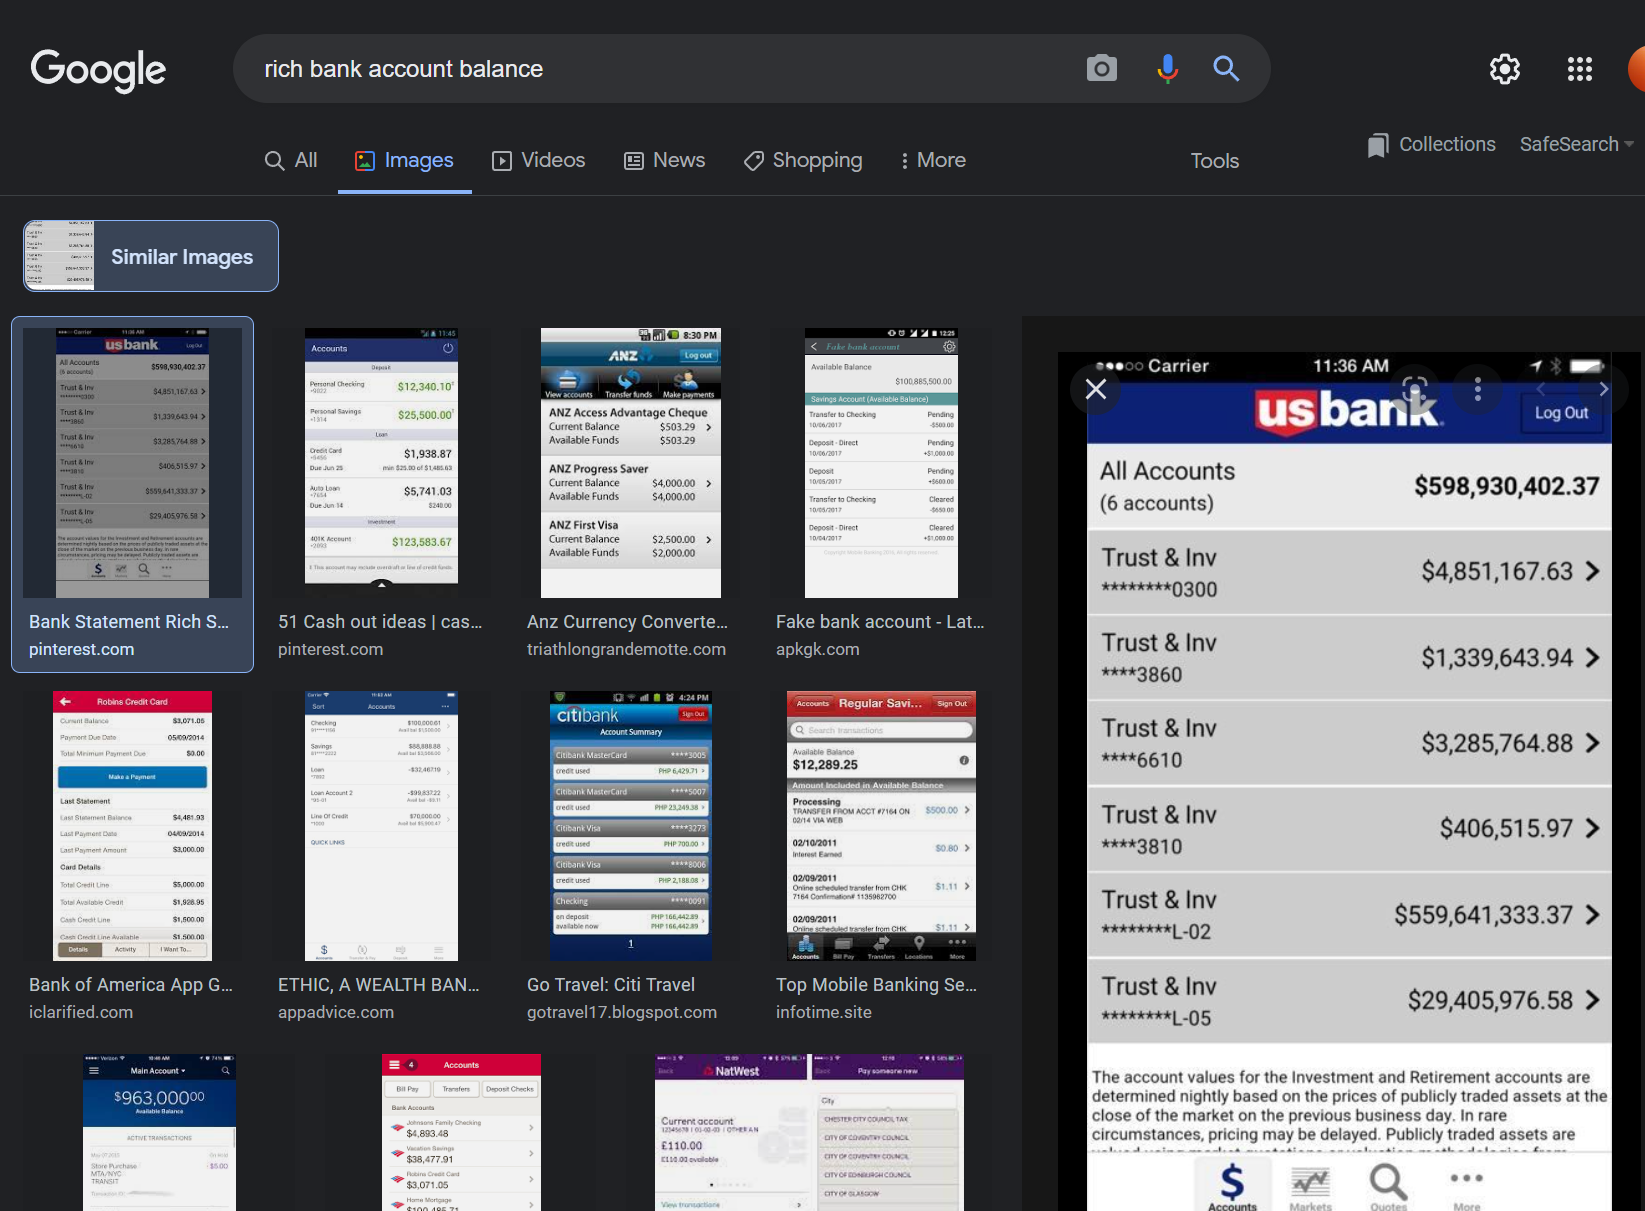The width and height of the screenshot is (1645, 1211).
Task: Switch to the Shopping tab
Action: pos(803,160)
